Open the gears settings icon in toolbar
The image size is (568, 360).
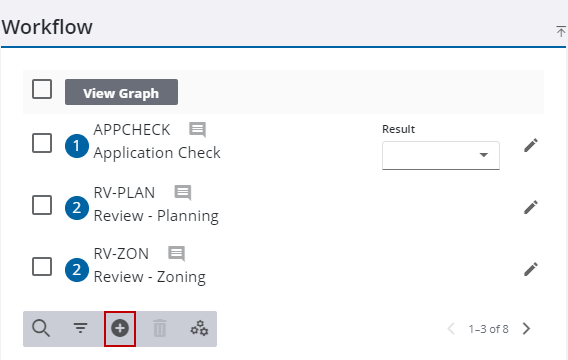(199, 328)
